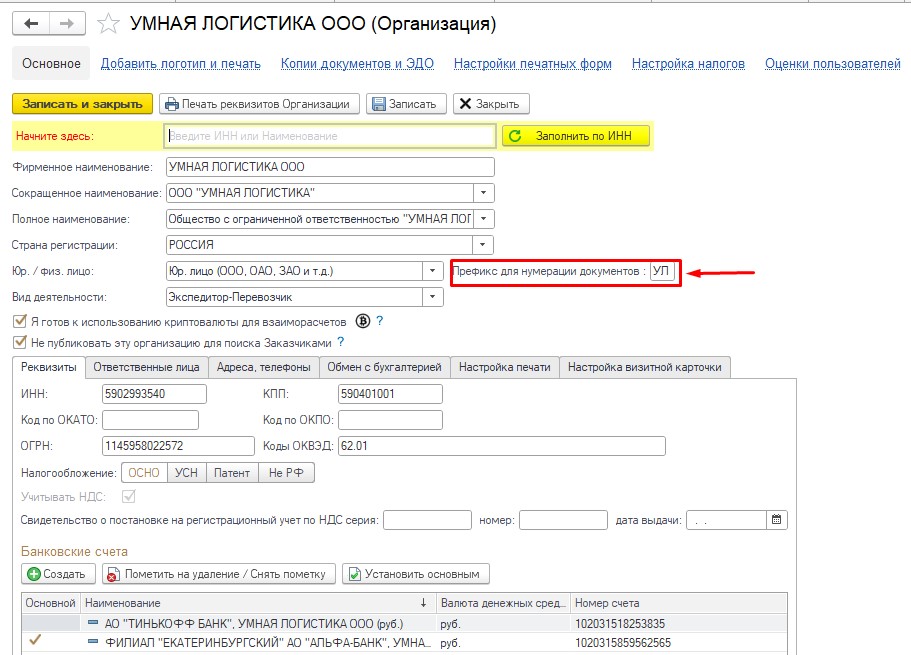Click Записать и закрыть button
911x655 pixels.
pos(82,104)
